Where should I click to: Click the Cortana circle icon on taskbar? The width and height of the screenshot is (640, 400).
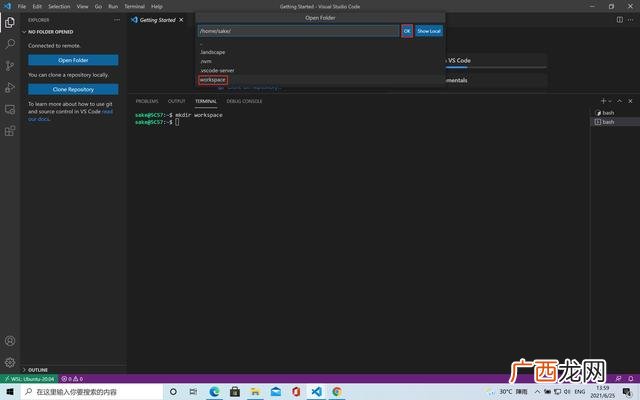[x=173, y=392]
